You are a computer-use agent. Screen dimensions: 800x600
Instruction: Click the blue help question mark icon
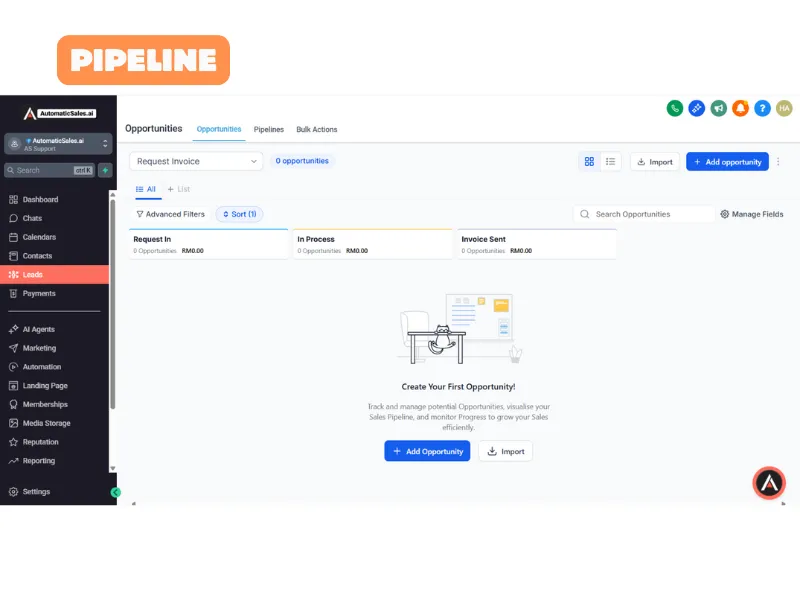[x=762, y=108]
